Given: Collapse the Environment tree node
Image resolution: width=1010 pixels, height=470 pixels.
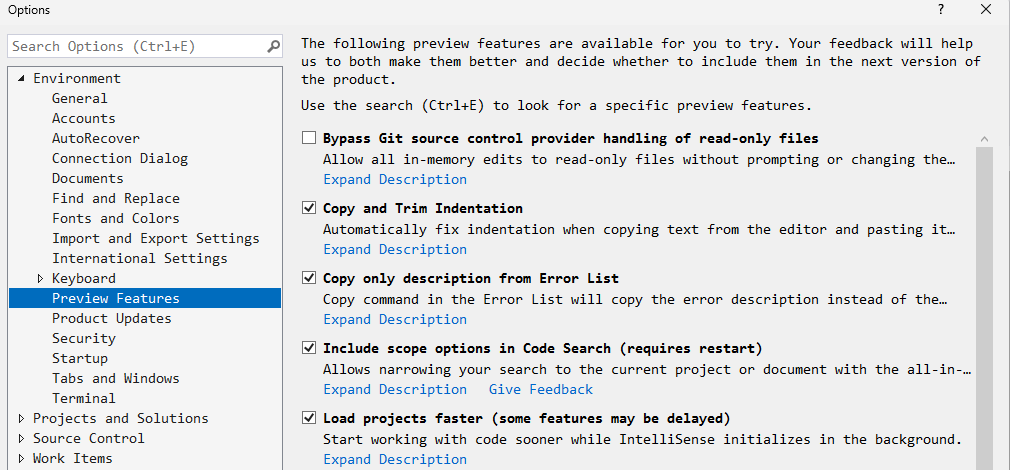Looking at the screenshot, I should [22, 79].
